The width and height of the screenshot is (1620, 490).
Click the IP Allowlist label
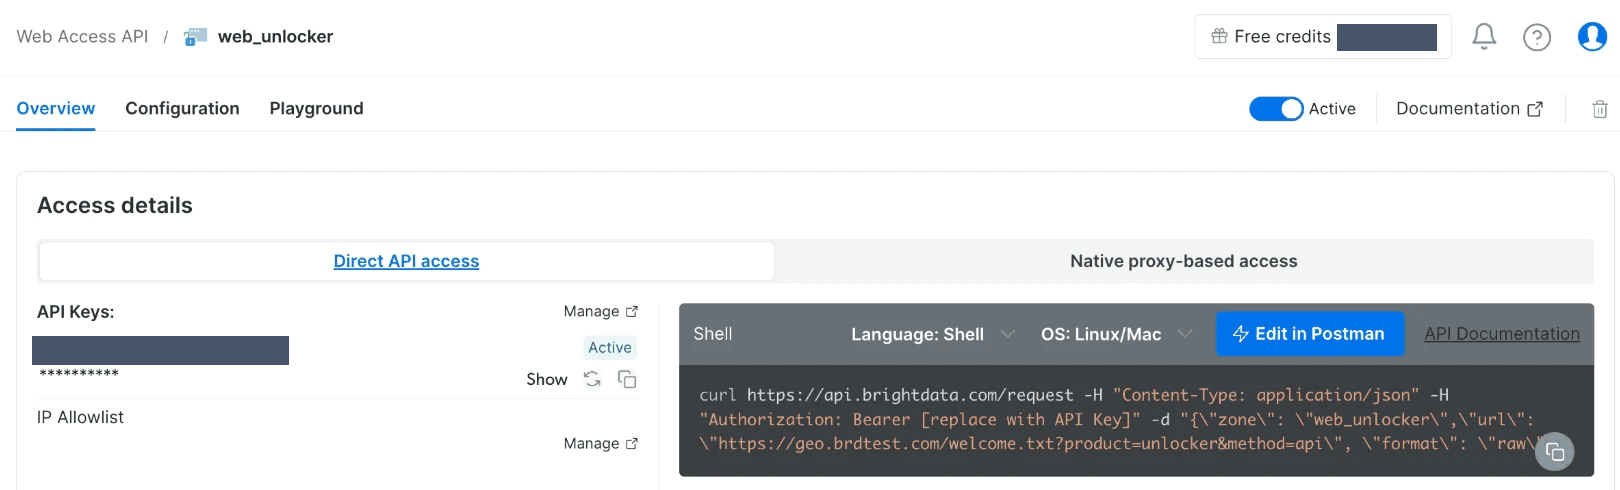coord(80,417)
